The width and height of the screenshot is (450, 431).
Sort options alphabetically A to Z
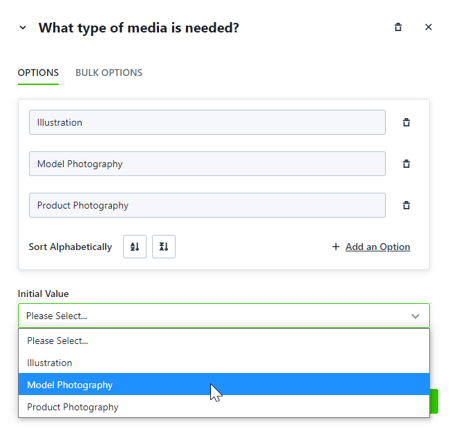(x=135, y=247)
